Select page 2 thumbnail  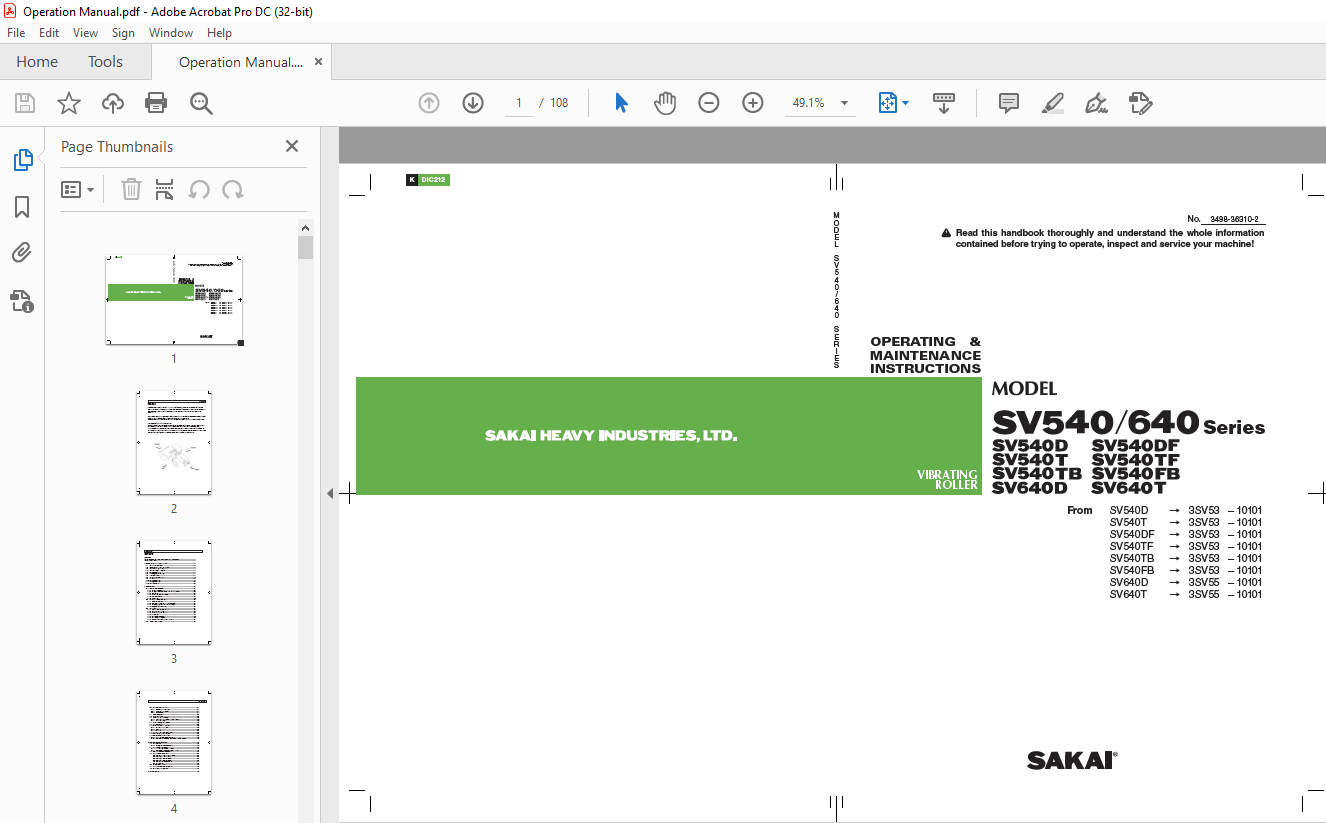(174, 443)
